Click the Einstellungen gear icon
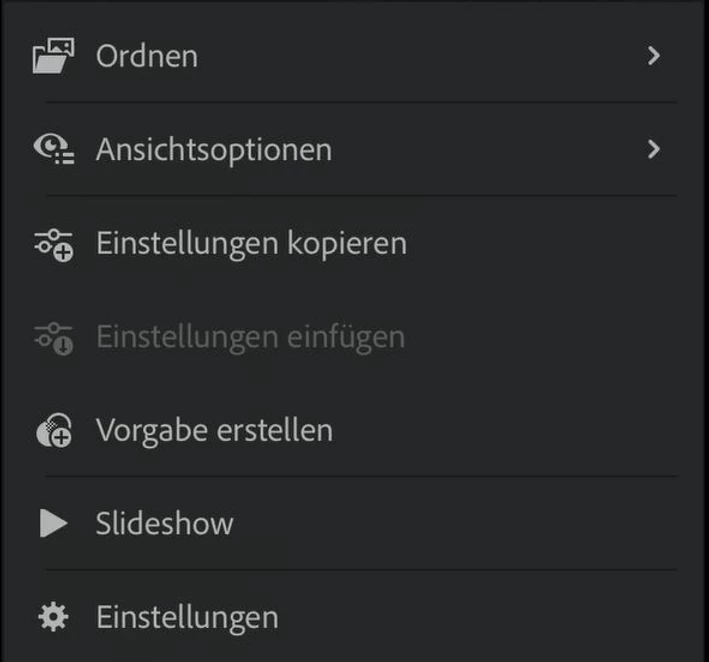 53,617
